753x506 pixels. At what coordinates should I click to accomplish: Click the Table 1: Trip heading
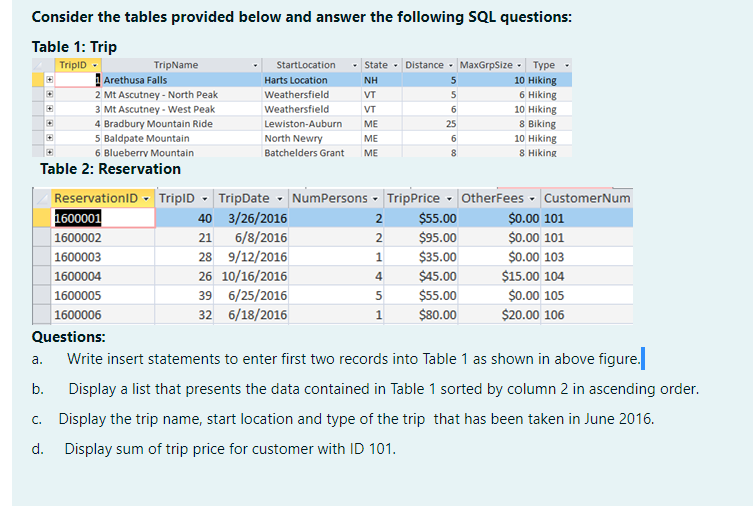point(74,47)
